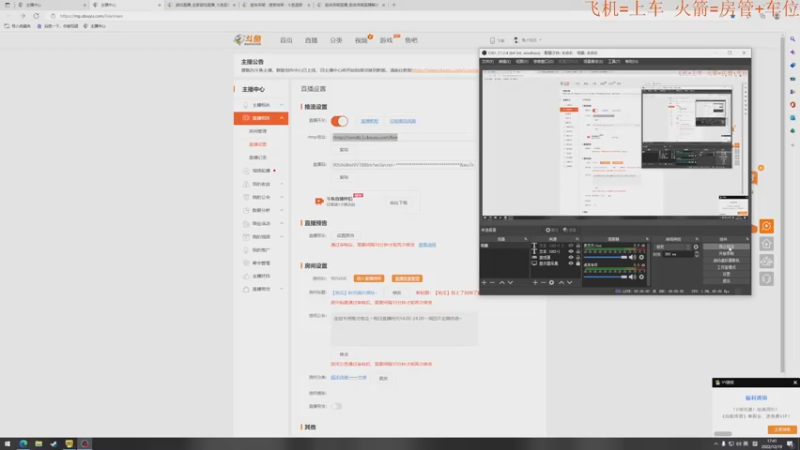Viewport: 800px width, 450px height.
Task: Toggle lock on the display capture source
Action: point(578,264)
